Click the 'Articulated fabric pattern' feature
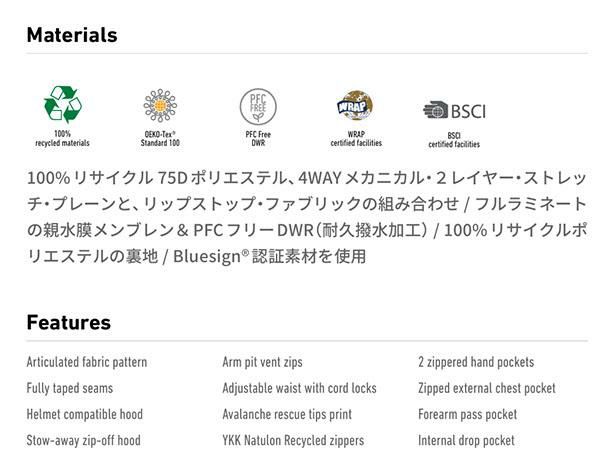The width and height of the screenshot is (600, 466). (x=87, y=362)
